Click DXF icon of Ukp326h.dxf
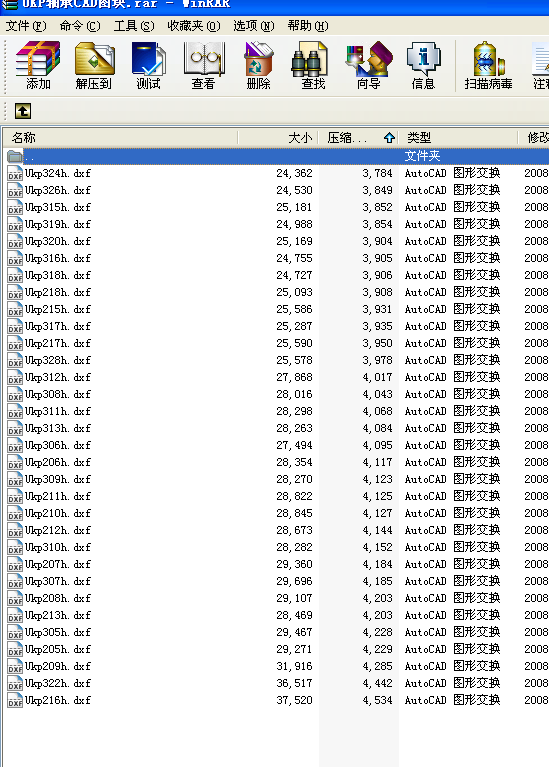 (15, 190)
